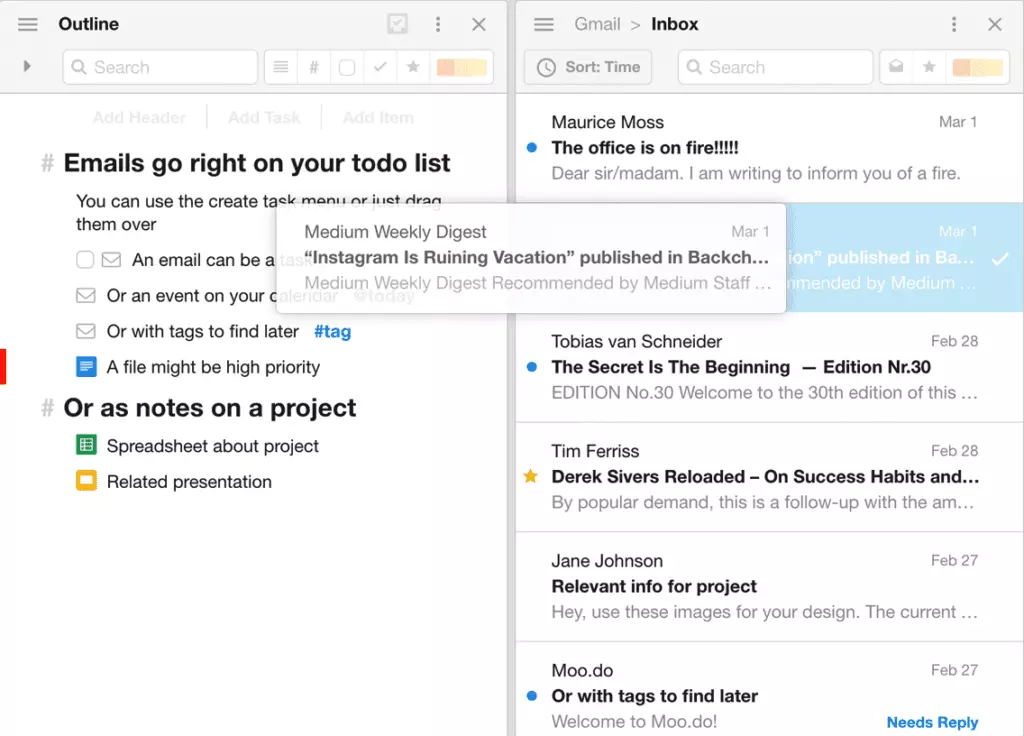Screen dimensions: 1024x736
Task: Open Outline pane more options menu
Action: [438, 25]
